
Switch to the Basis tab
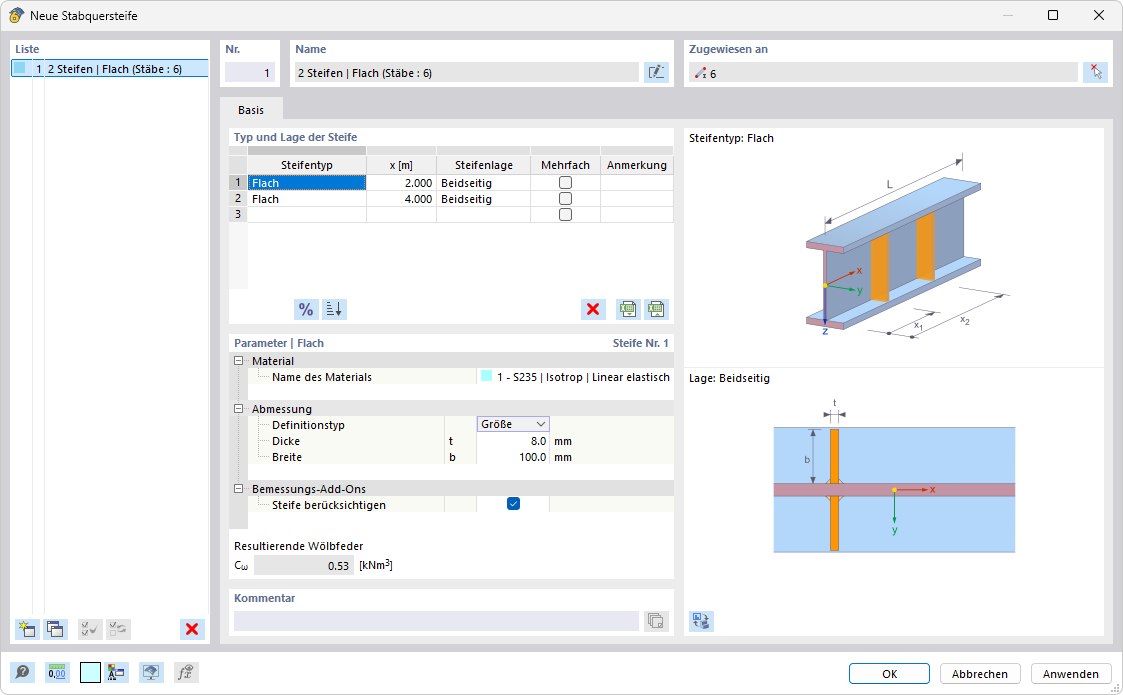point(251,109)
